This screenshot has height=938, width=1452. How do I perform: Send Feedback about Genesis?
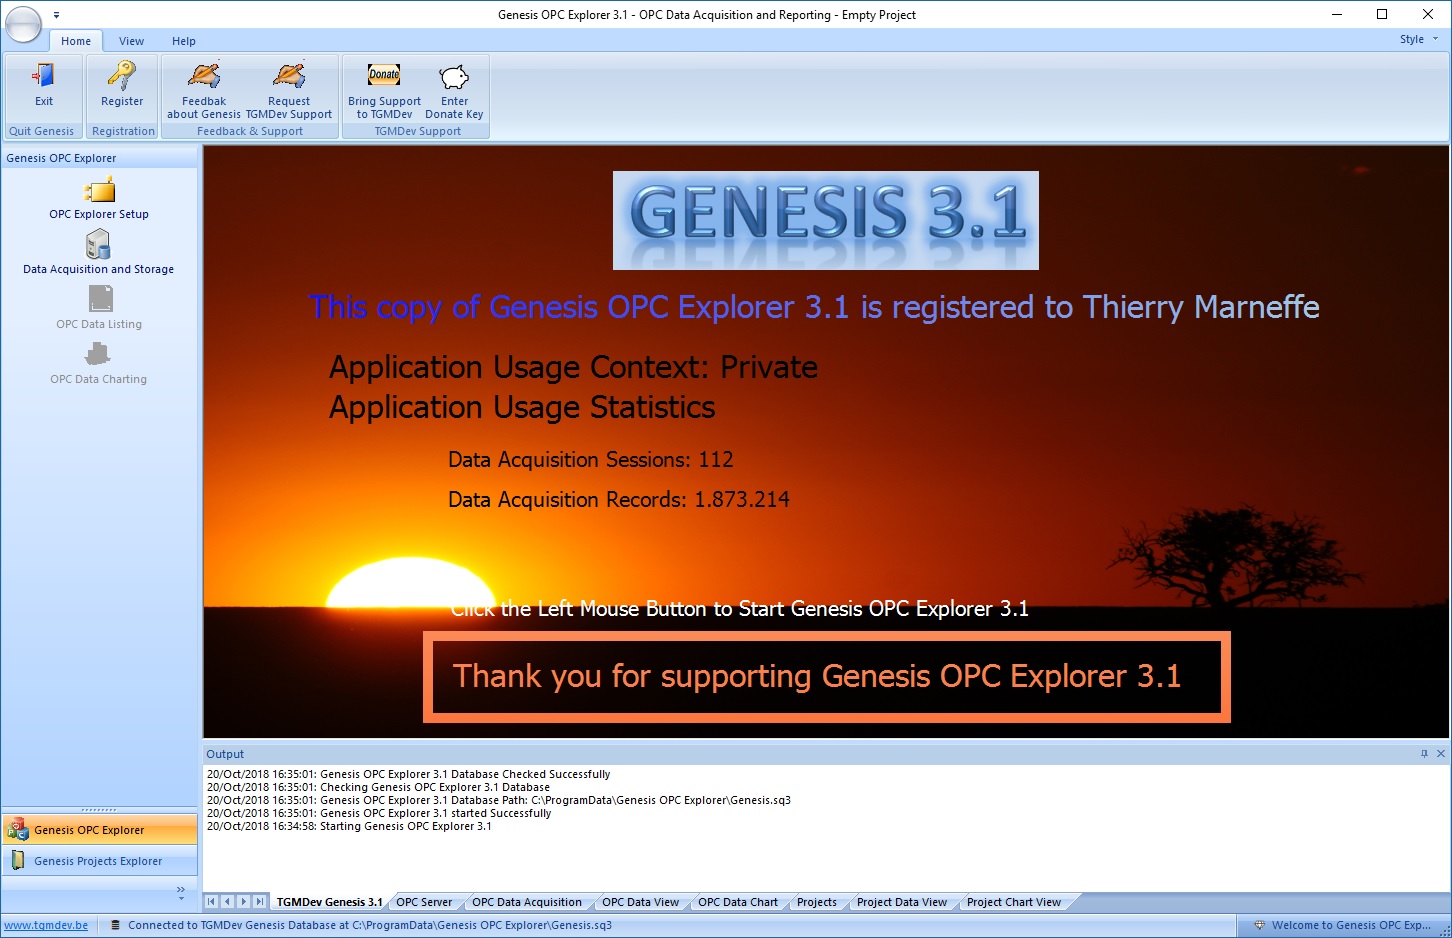pyautogui.click(x=204, y=90)
